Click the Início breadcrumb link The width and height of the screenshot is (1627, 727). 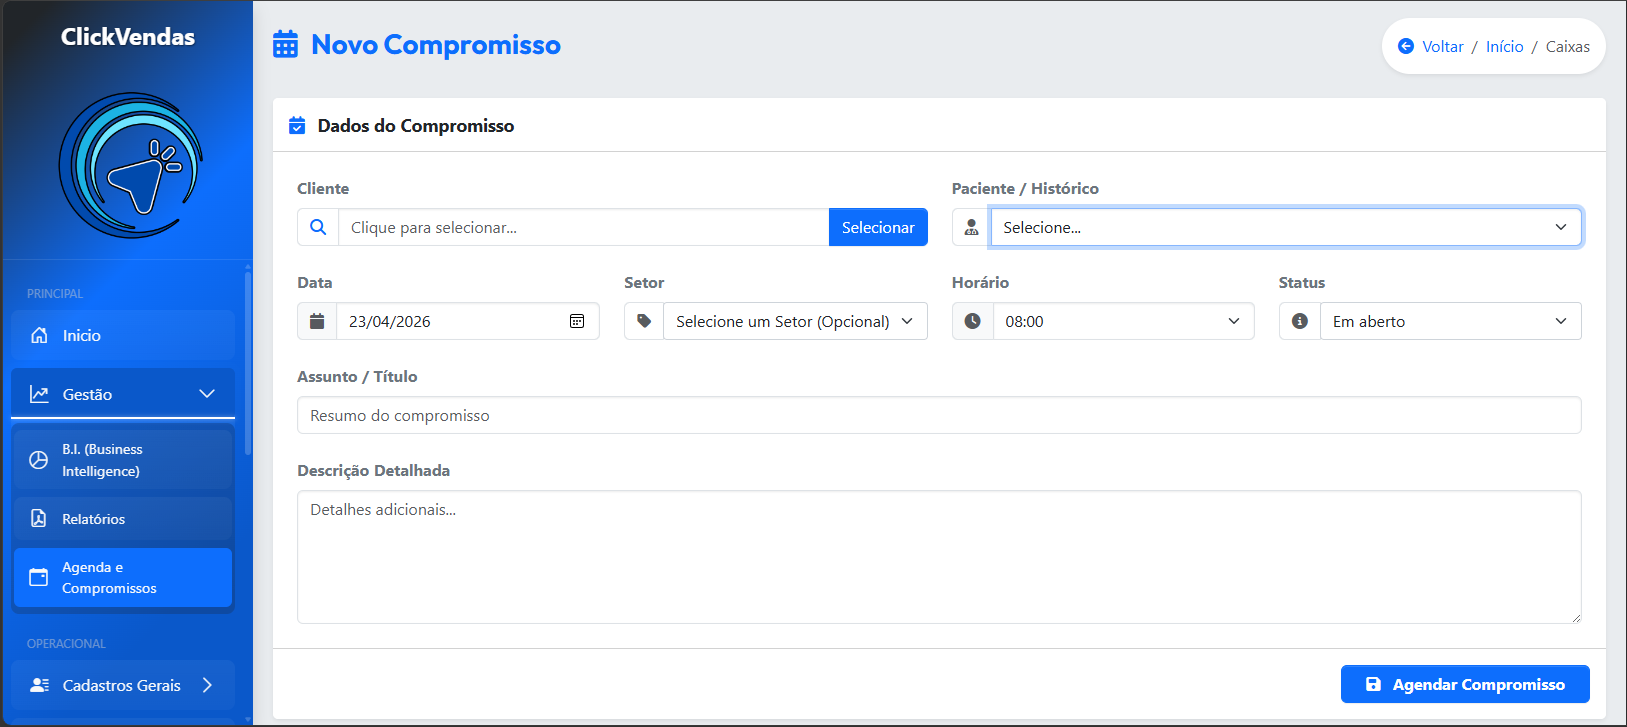coord(1504,46)
